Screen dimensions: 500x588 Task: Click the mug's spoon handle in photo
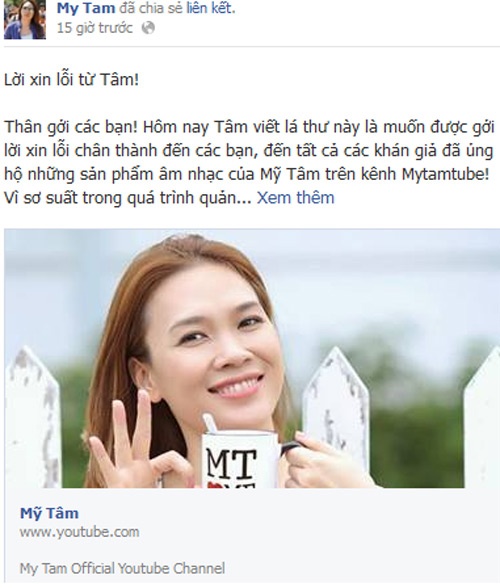pyautogui.click(x=210, y=423)
